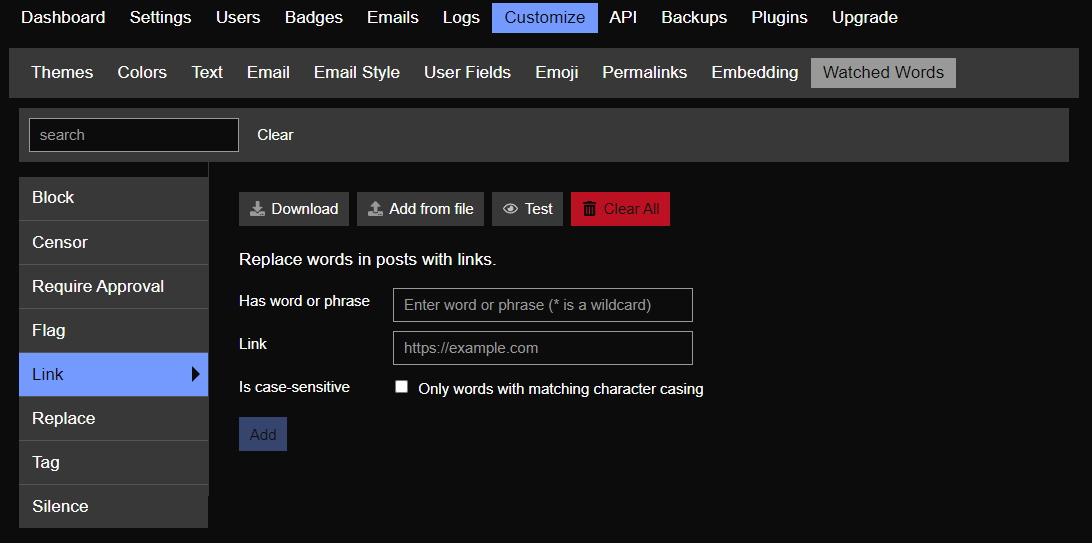Click the red Clear All button
The image size is (1092, 543).
(621, 209)
